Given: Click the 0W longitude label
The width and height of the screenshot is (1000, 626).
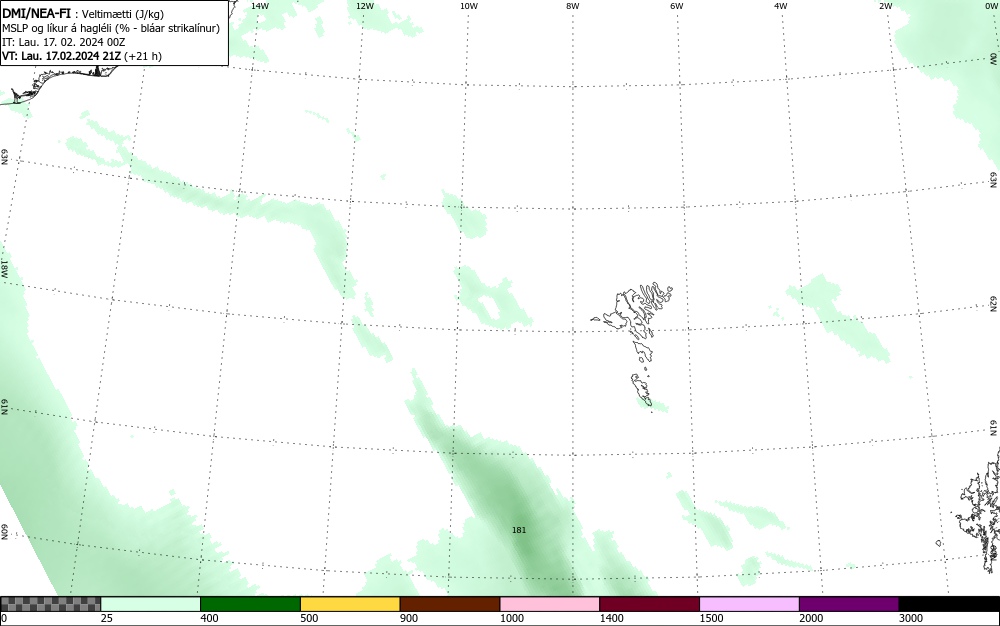Looking at the screenshot, I should coord(990,6).
